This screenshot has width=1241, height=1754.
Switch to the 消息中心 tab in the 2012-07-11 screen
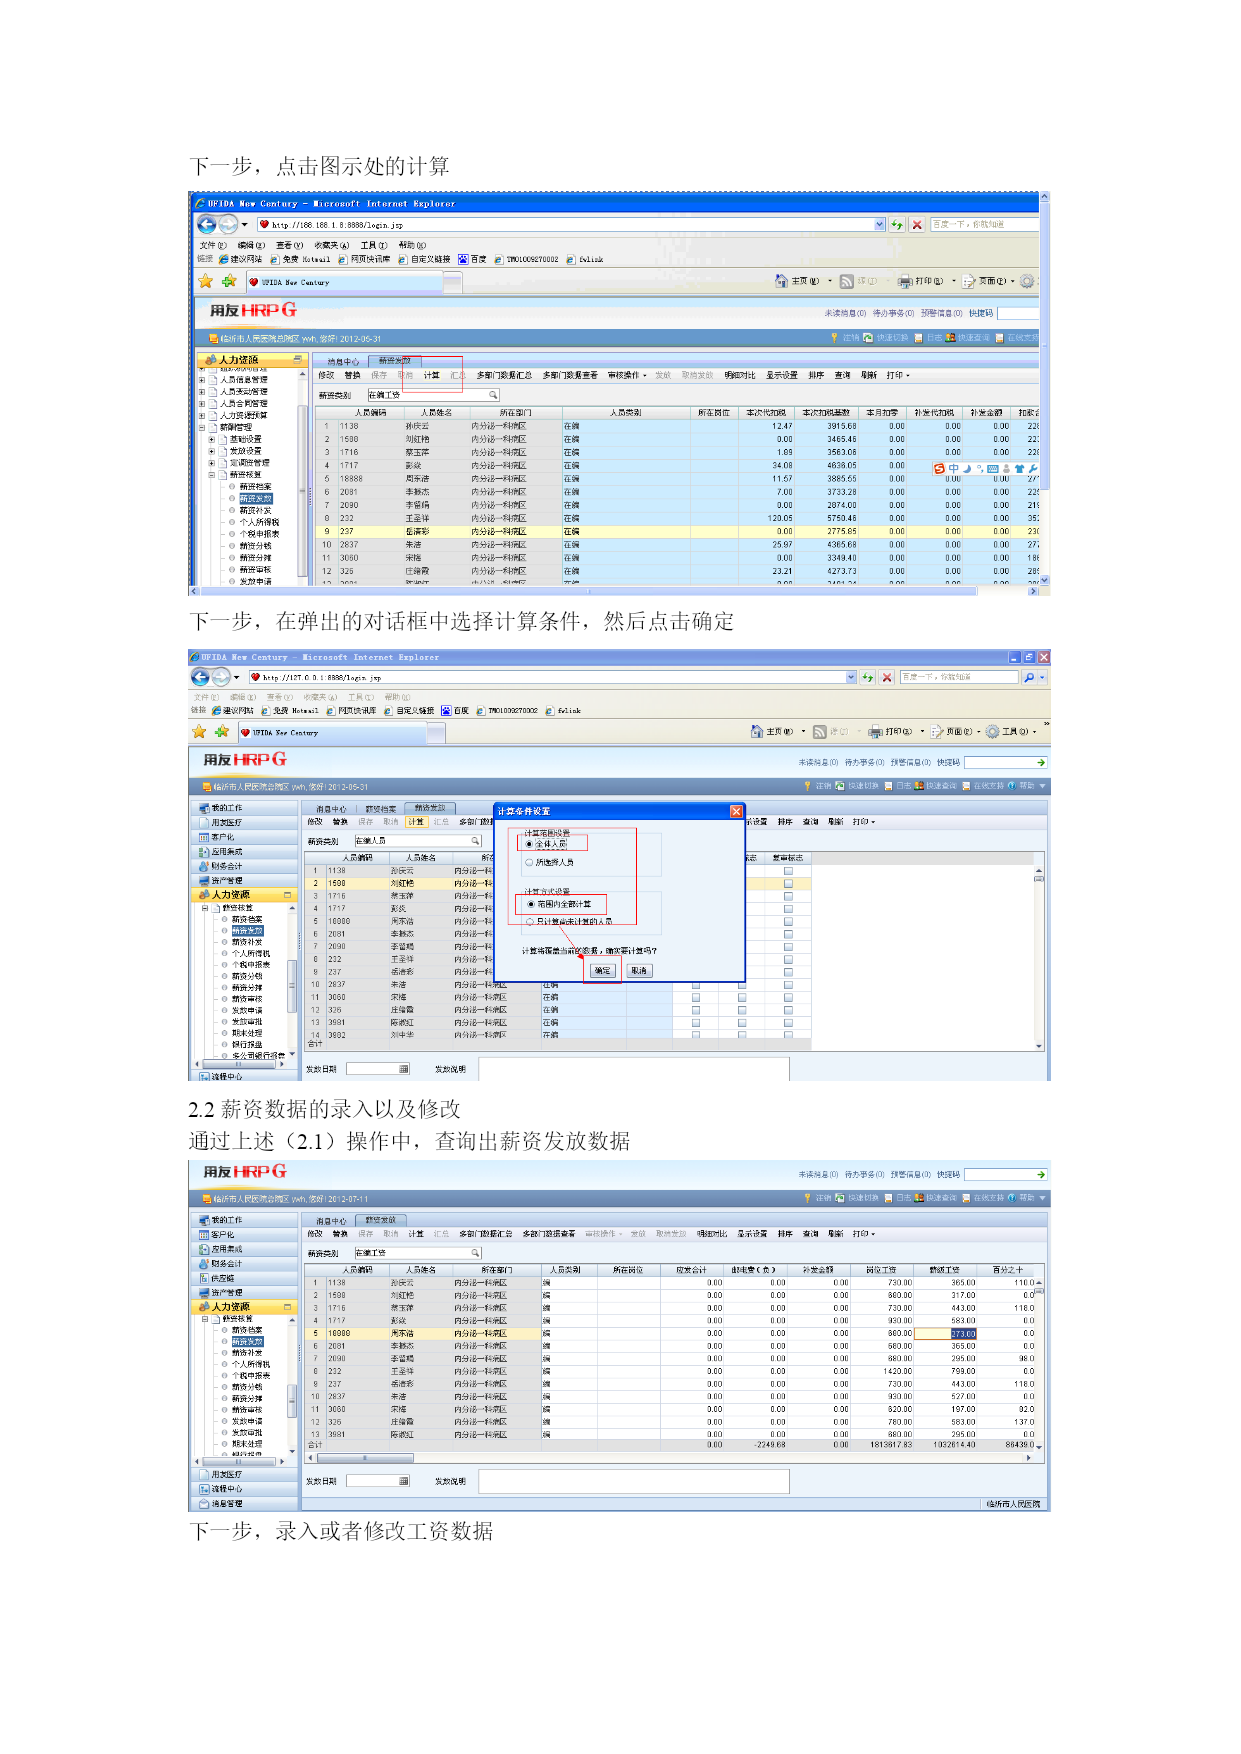[331, 1221]
